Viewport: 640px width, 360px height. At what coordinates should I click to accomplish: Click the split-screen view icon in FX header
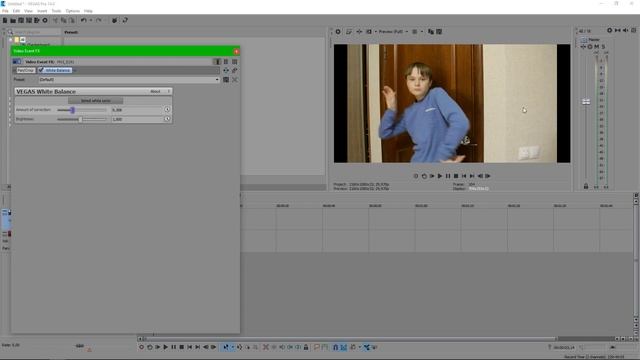217,62
